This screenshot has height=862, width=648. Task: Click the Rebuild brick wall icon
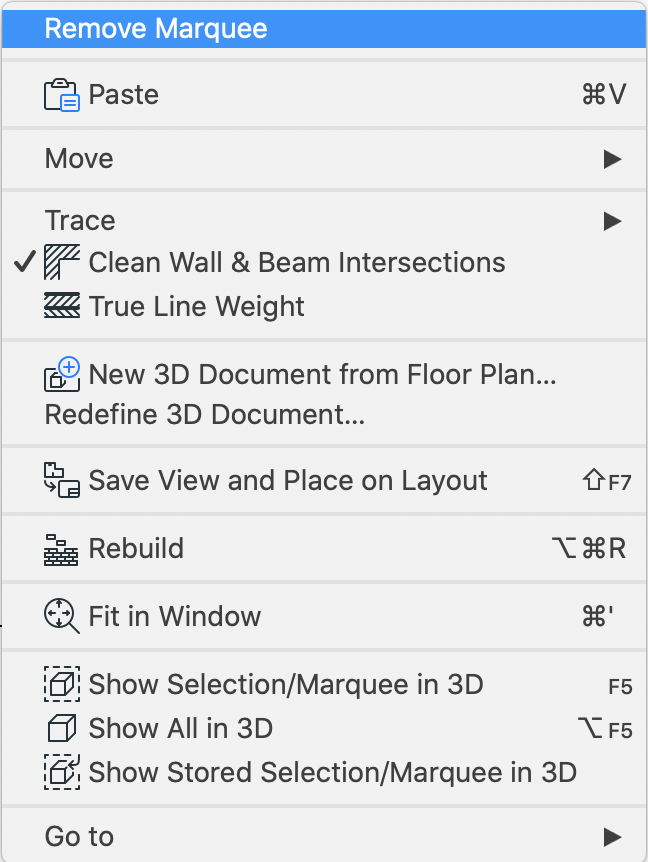pos(61,549)
